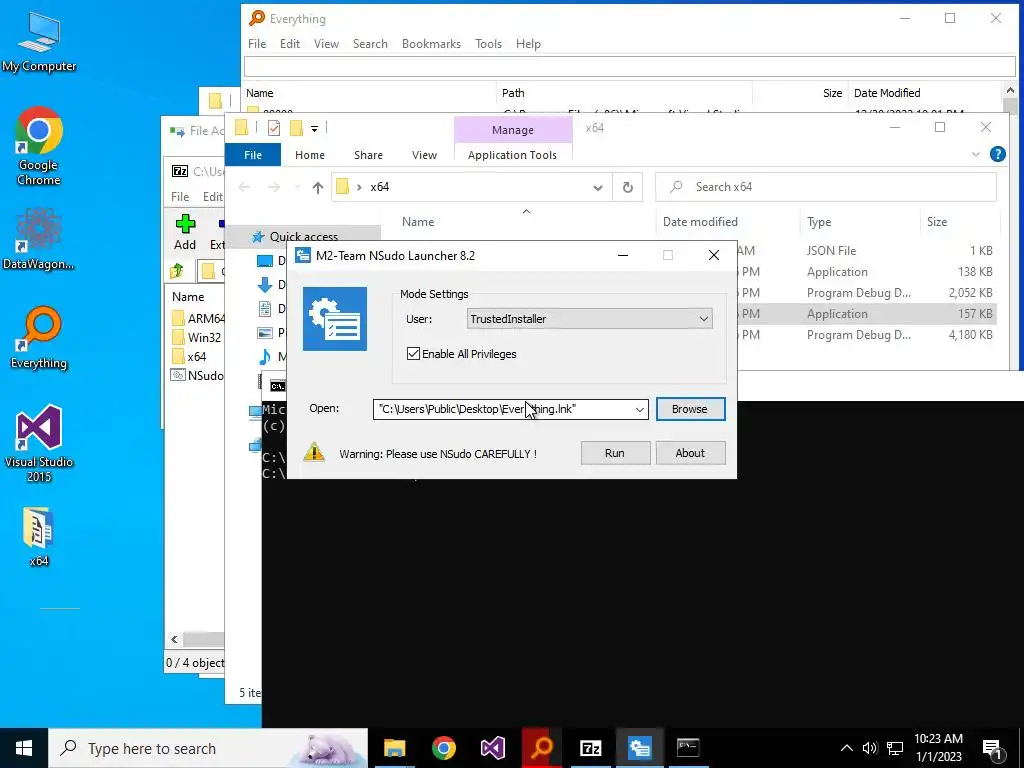The height and width of the screenshot is (768, 1024).
Task: Go up one folder level in Explorer
Action: [x=317, y=187]
